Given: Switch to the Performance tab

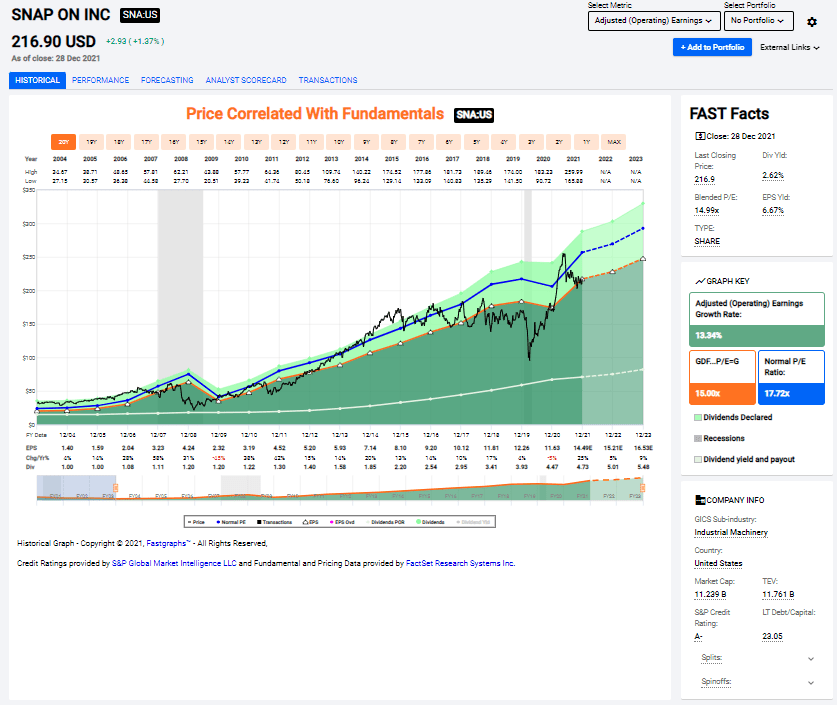Looking at the screenshot, I should (x=100, y=80).
